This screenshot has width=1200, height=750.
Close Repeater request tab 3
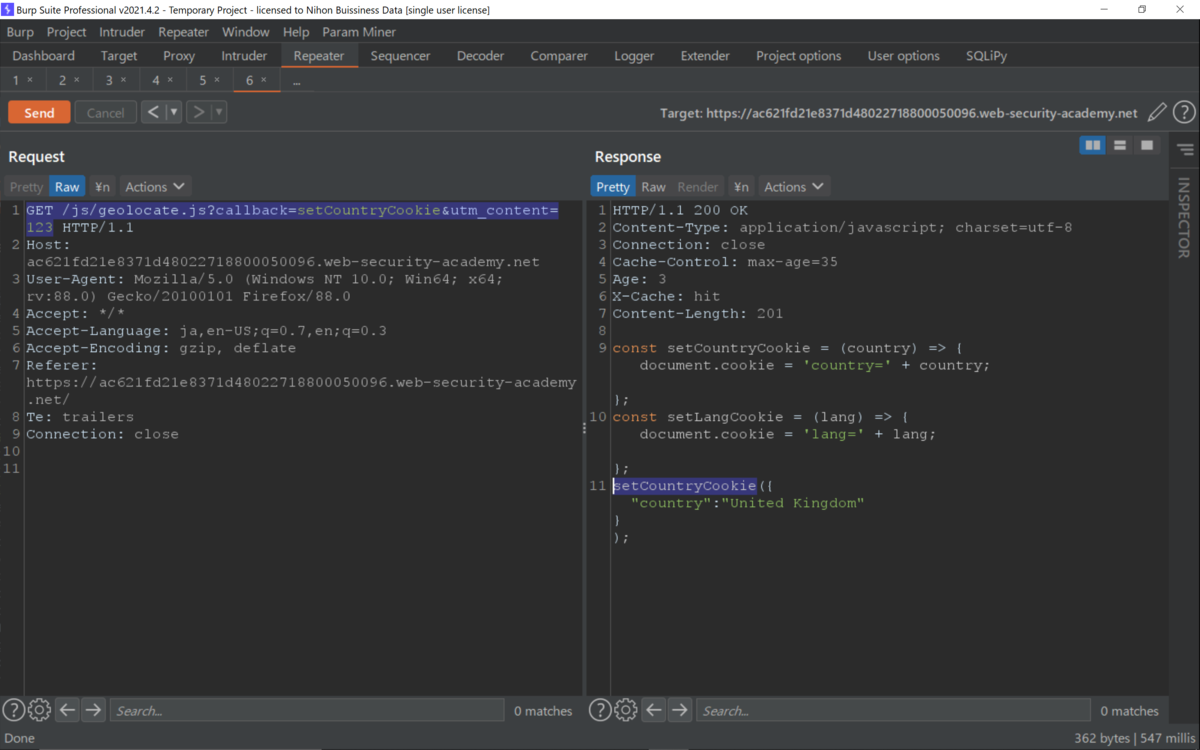[125, 80]
